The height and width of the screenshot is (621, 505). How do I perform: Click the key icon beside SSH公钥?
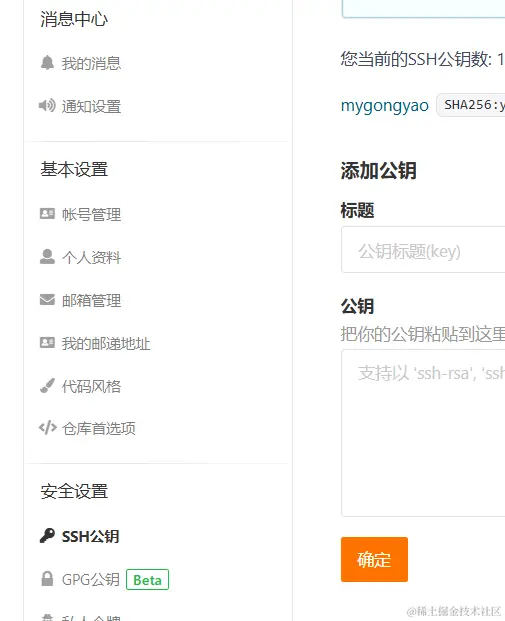47,536
